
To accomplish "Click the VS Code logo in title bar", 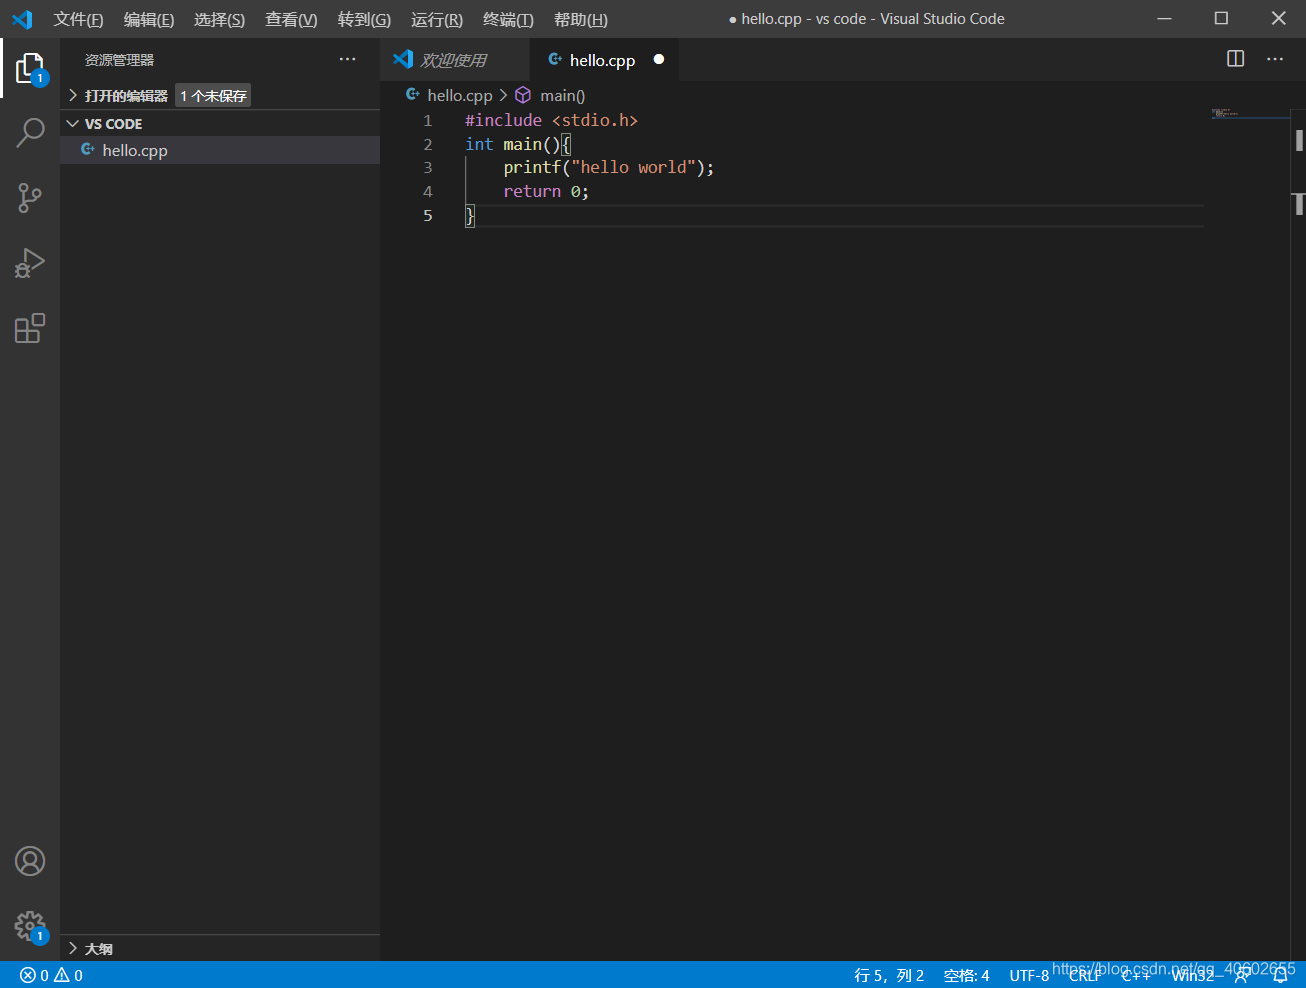I will coord(22,19).
